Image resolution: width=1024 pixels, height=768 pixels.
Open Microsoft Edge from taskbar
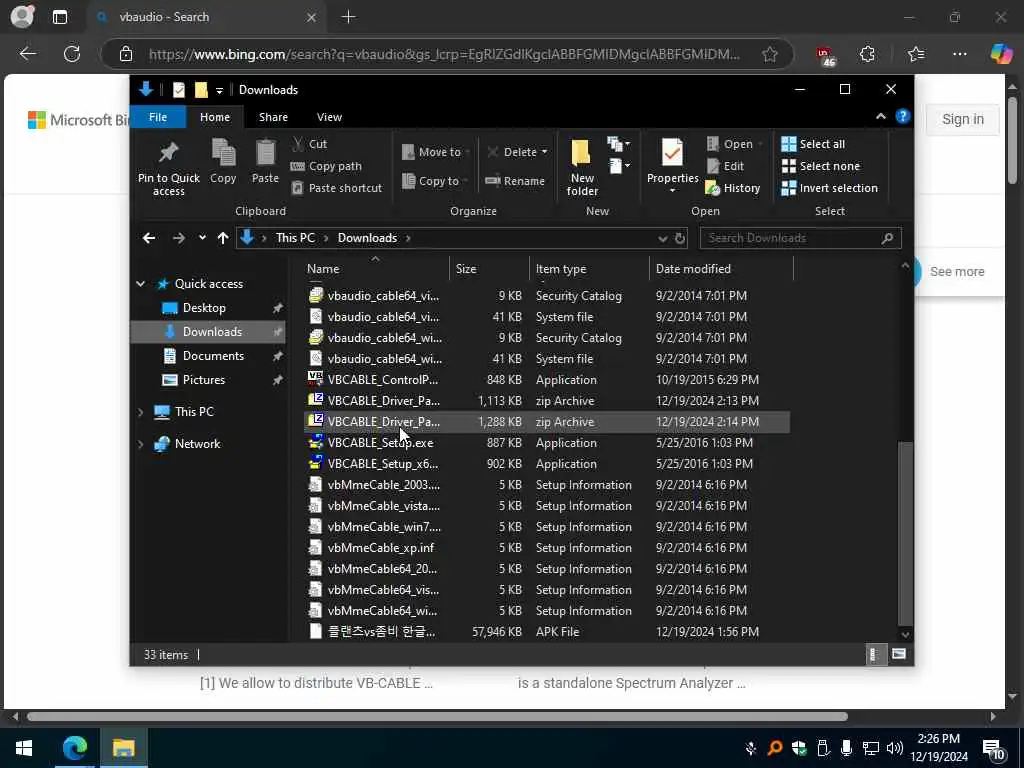click(x=74, y=747)
